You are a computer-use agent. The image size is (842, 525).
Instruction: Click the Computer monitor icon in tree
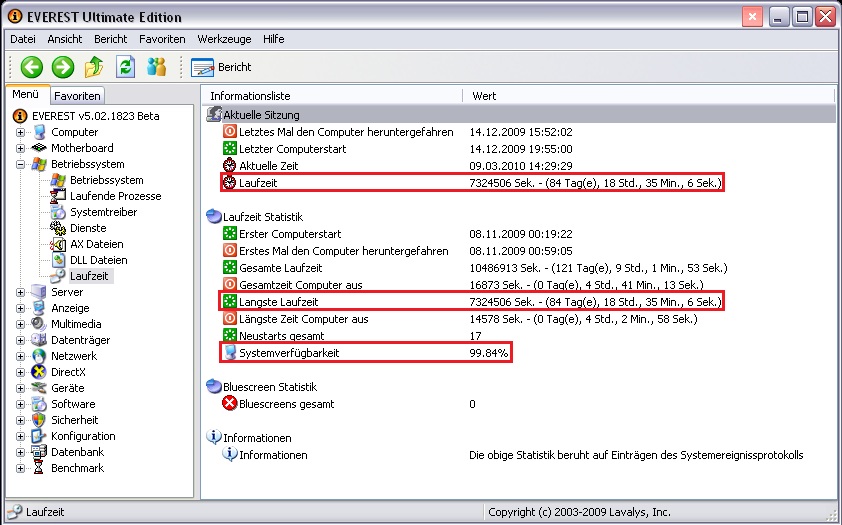(x=39, y=132)
